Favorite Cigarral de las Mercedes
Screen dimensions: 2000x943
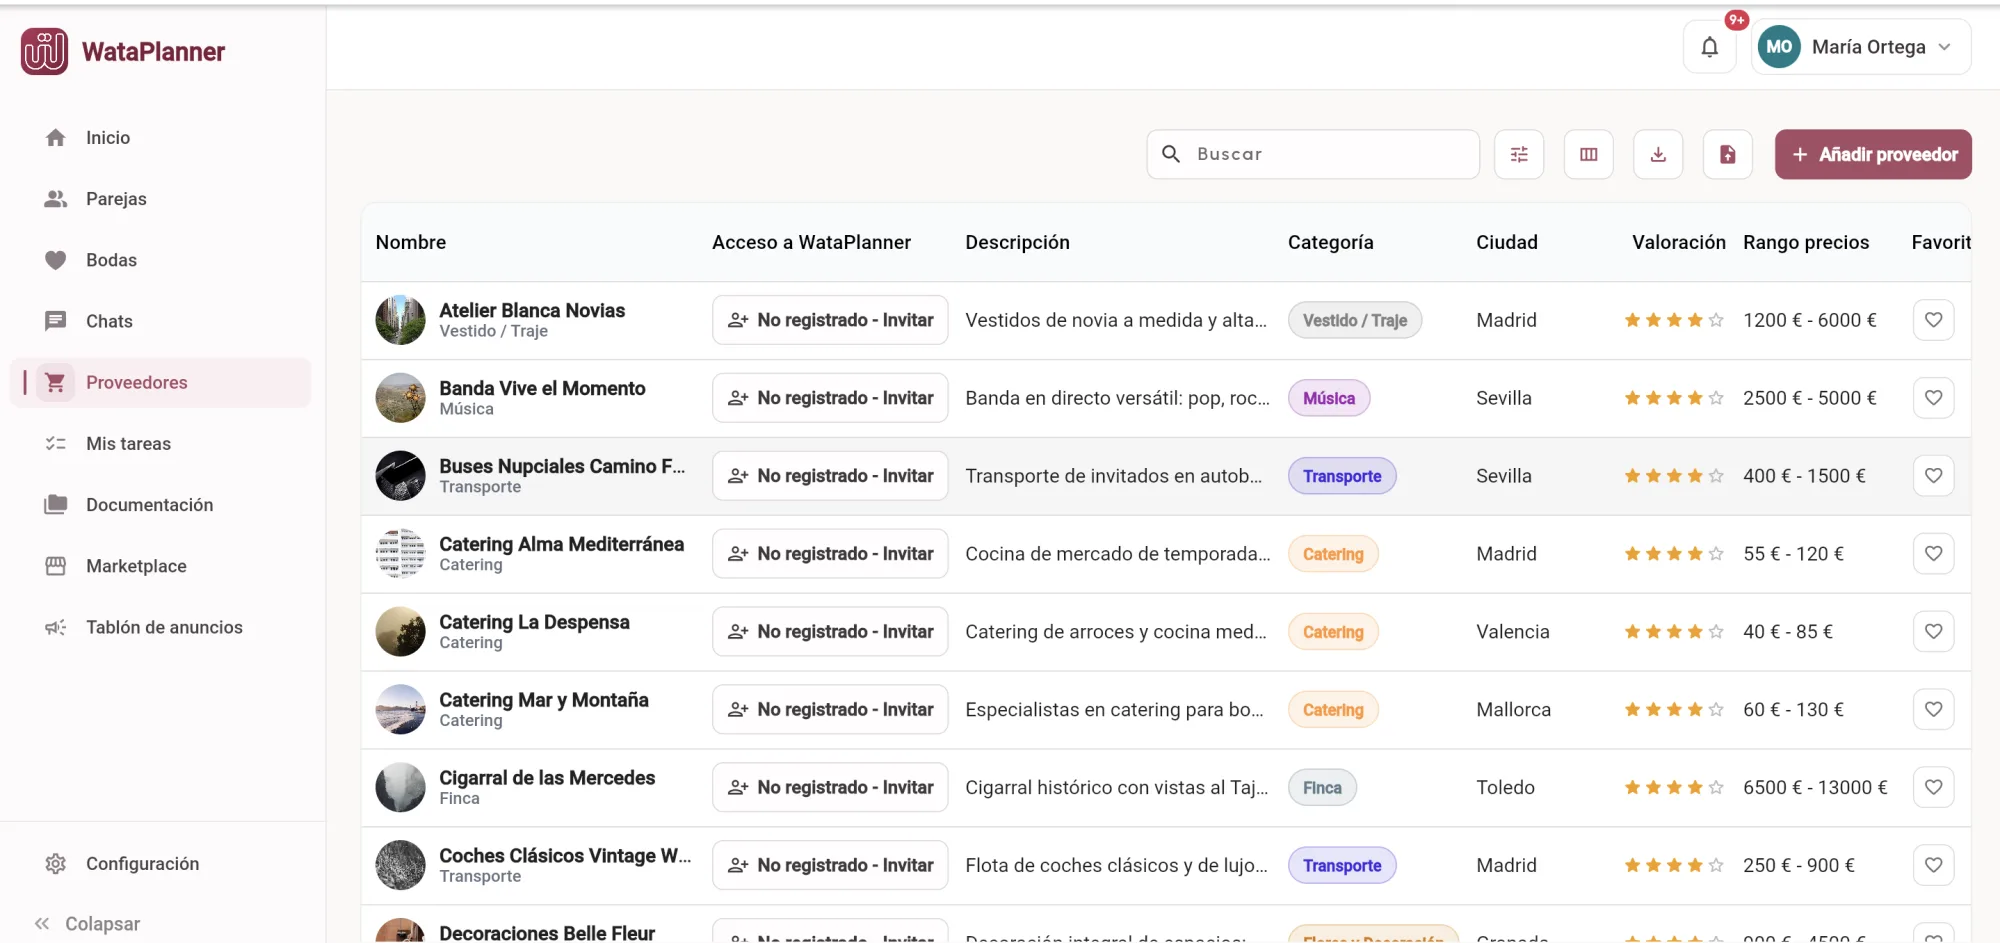pyautogui.click(x=1933, y=788)
